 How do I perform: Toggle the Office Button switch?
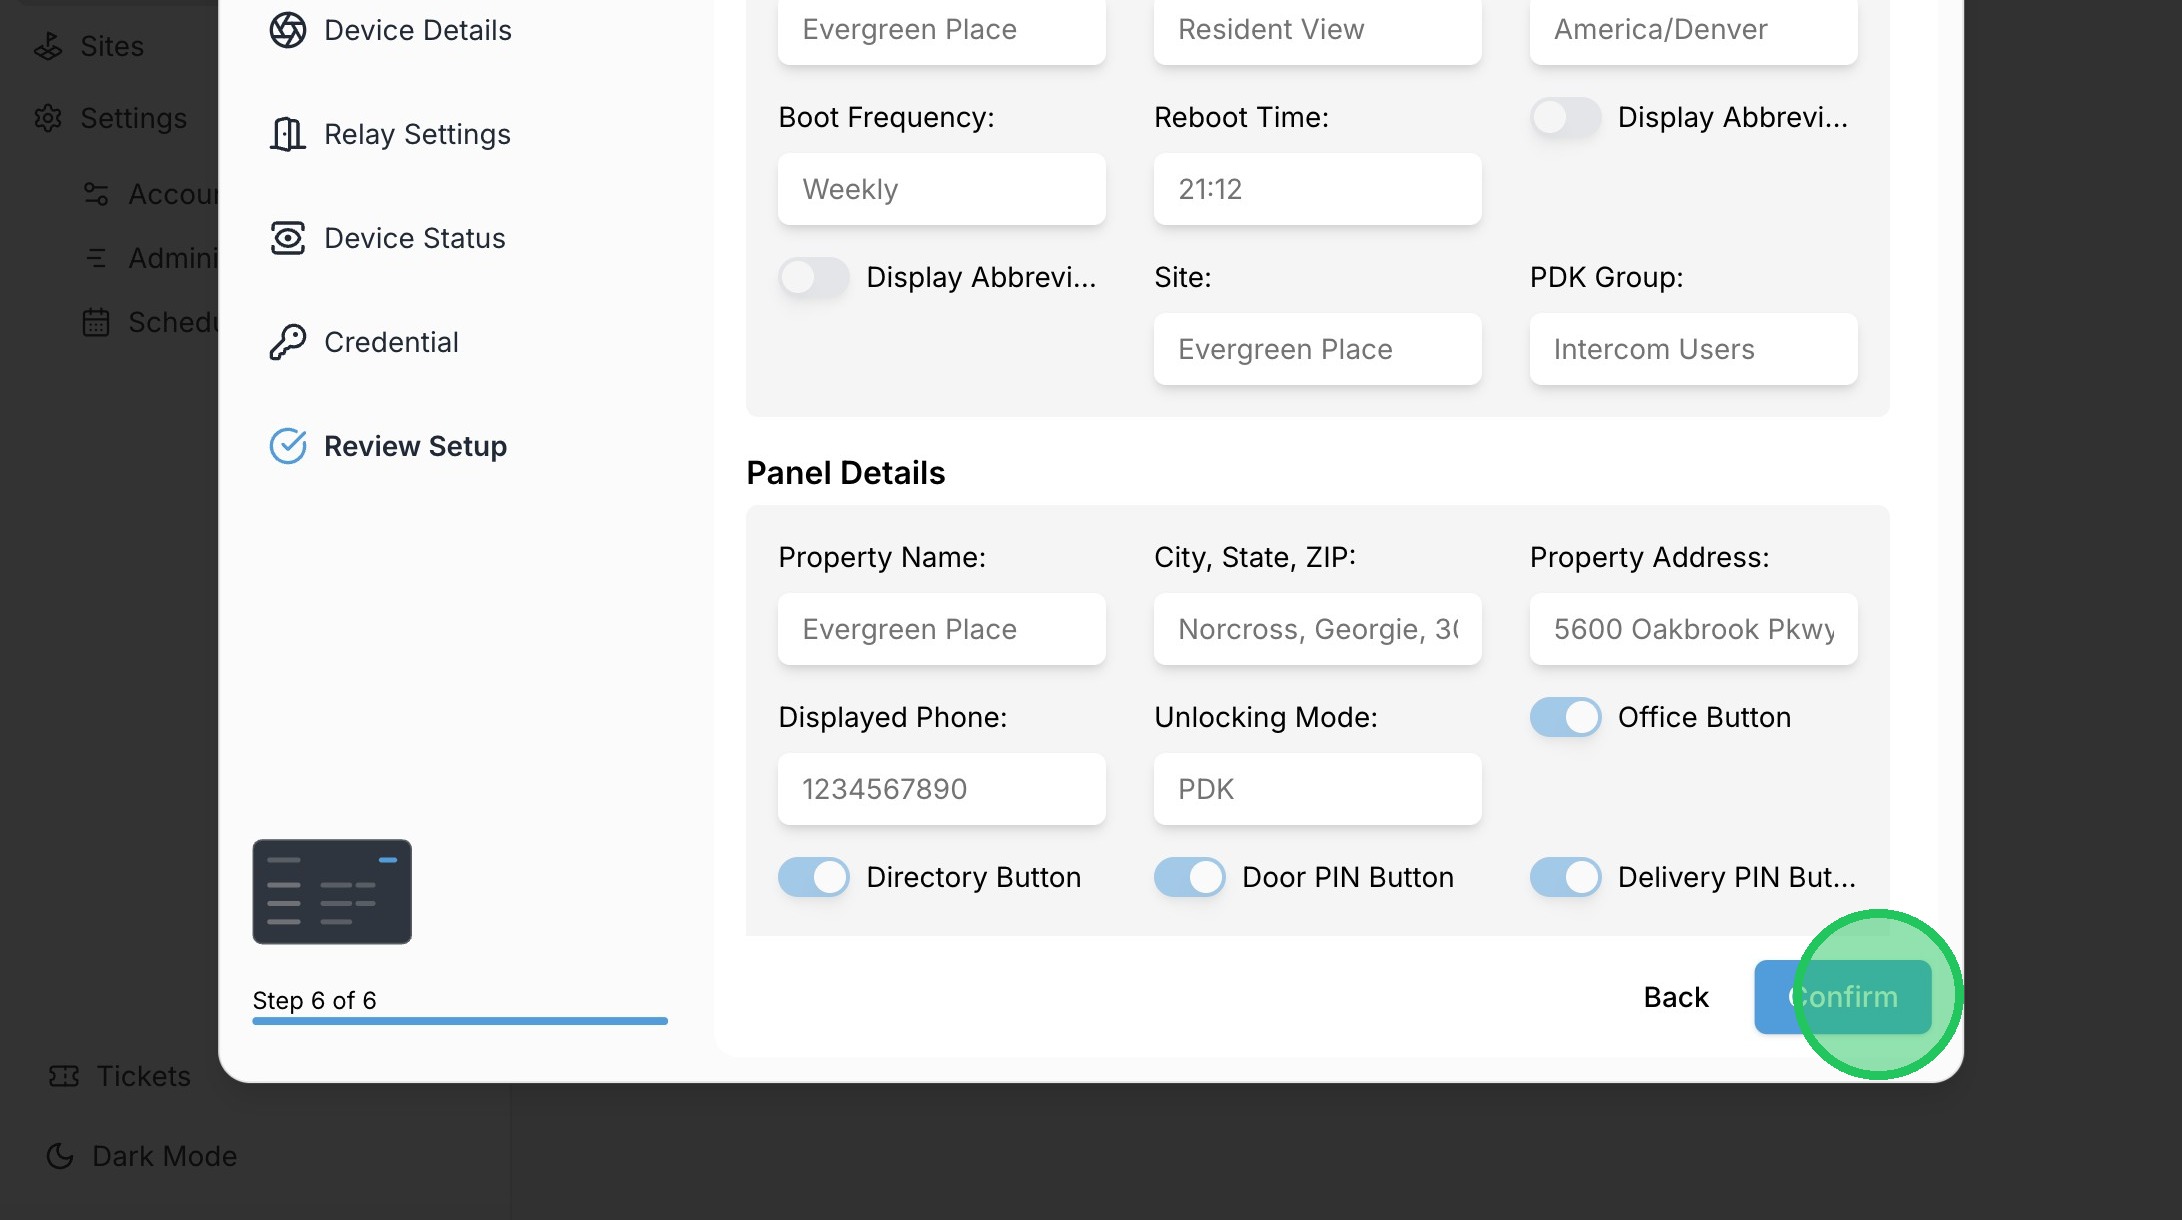click(x=1565, y=717)
